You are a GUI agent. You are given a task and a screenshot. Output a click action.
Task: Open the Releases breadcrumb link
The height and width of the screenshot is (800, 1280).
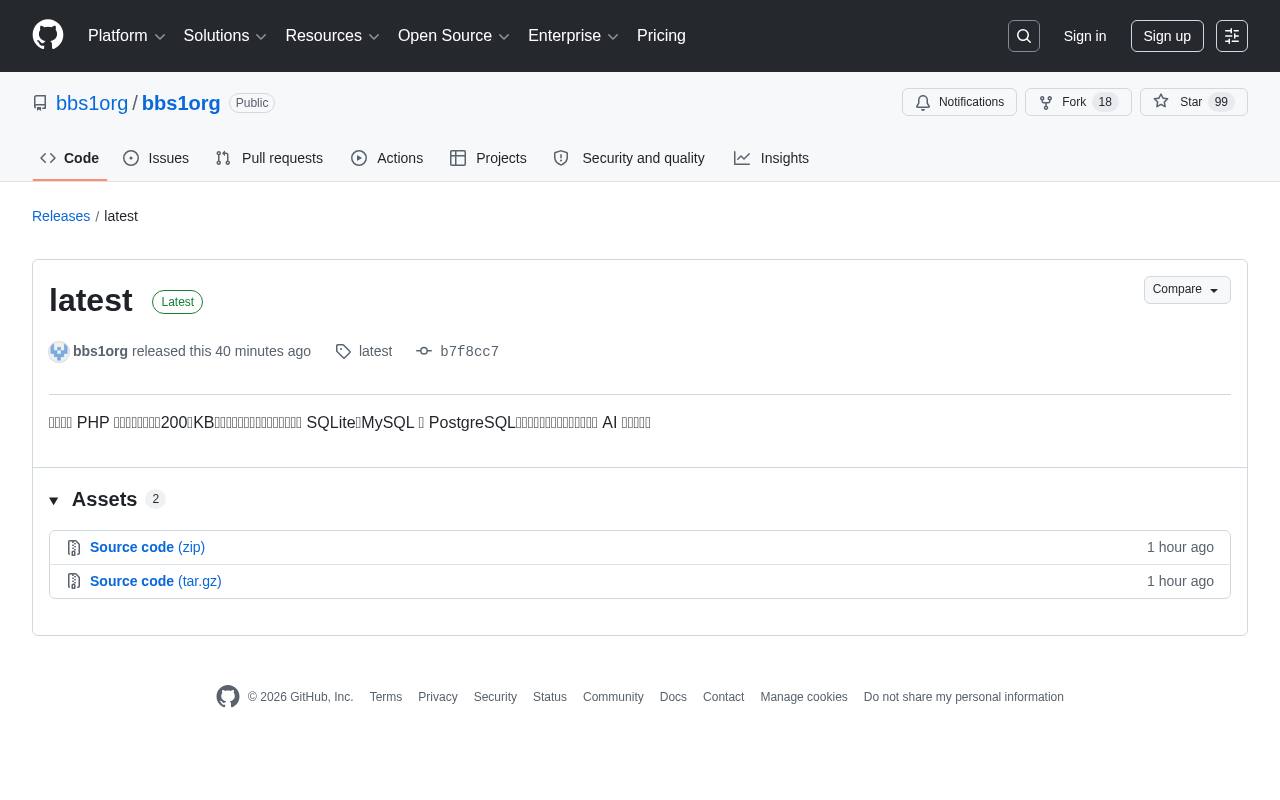point(61,216)
